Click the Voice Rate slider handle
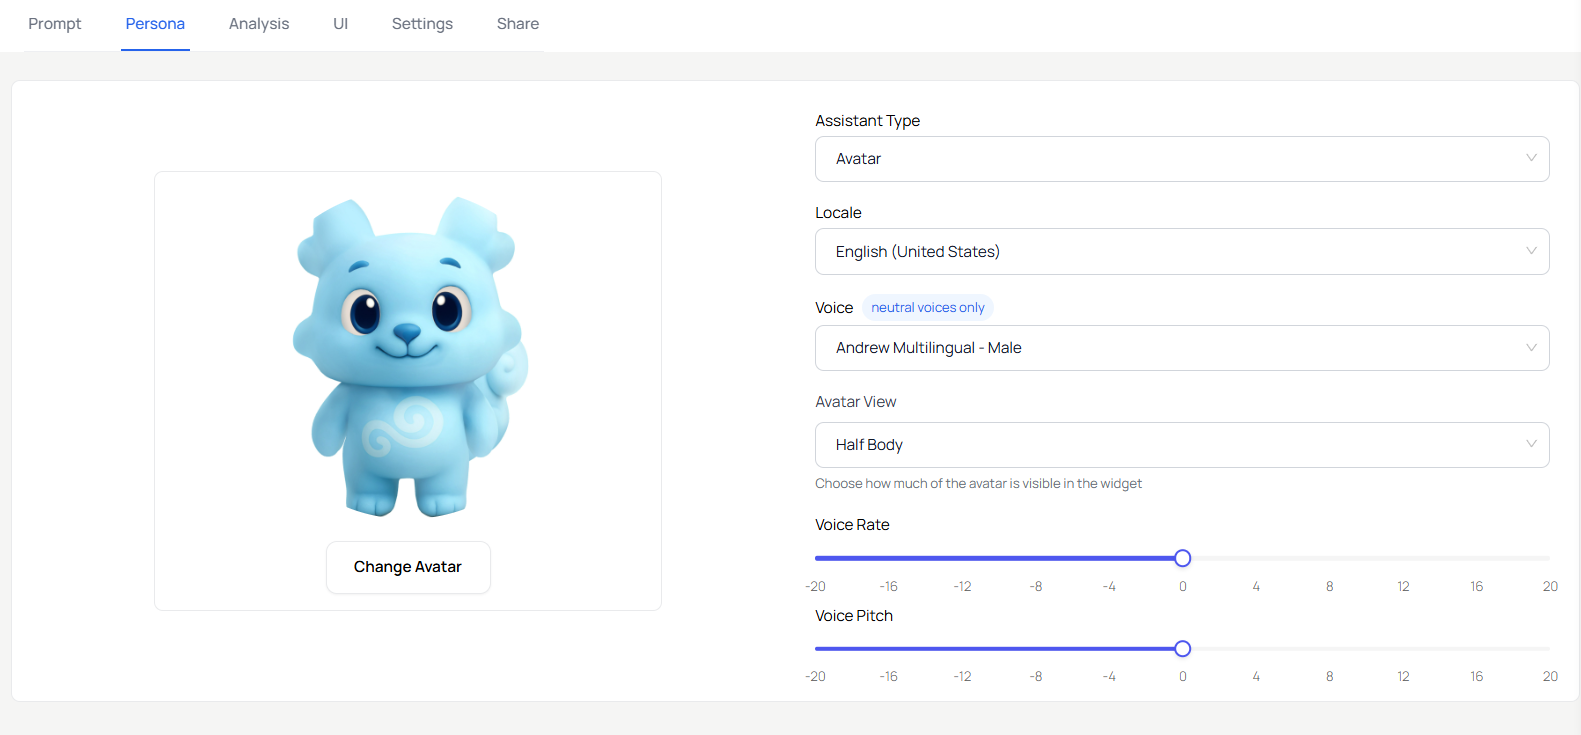1581x735 pixels. pos(1182,558)
